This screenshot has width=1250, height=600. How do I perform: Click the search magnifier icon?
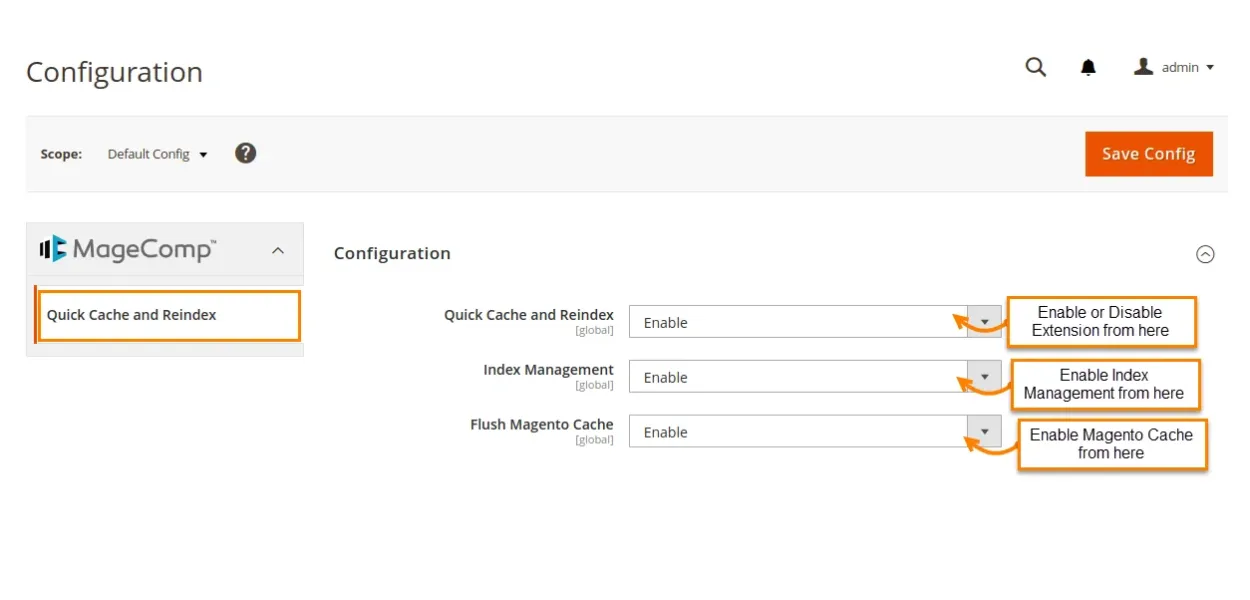pyautogui.click(x=1036, y=67)
